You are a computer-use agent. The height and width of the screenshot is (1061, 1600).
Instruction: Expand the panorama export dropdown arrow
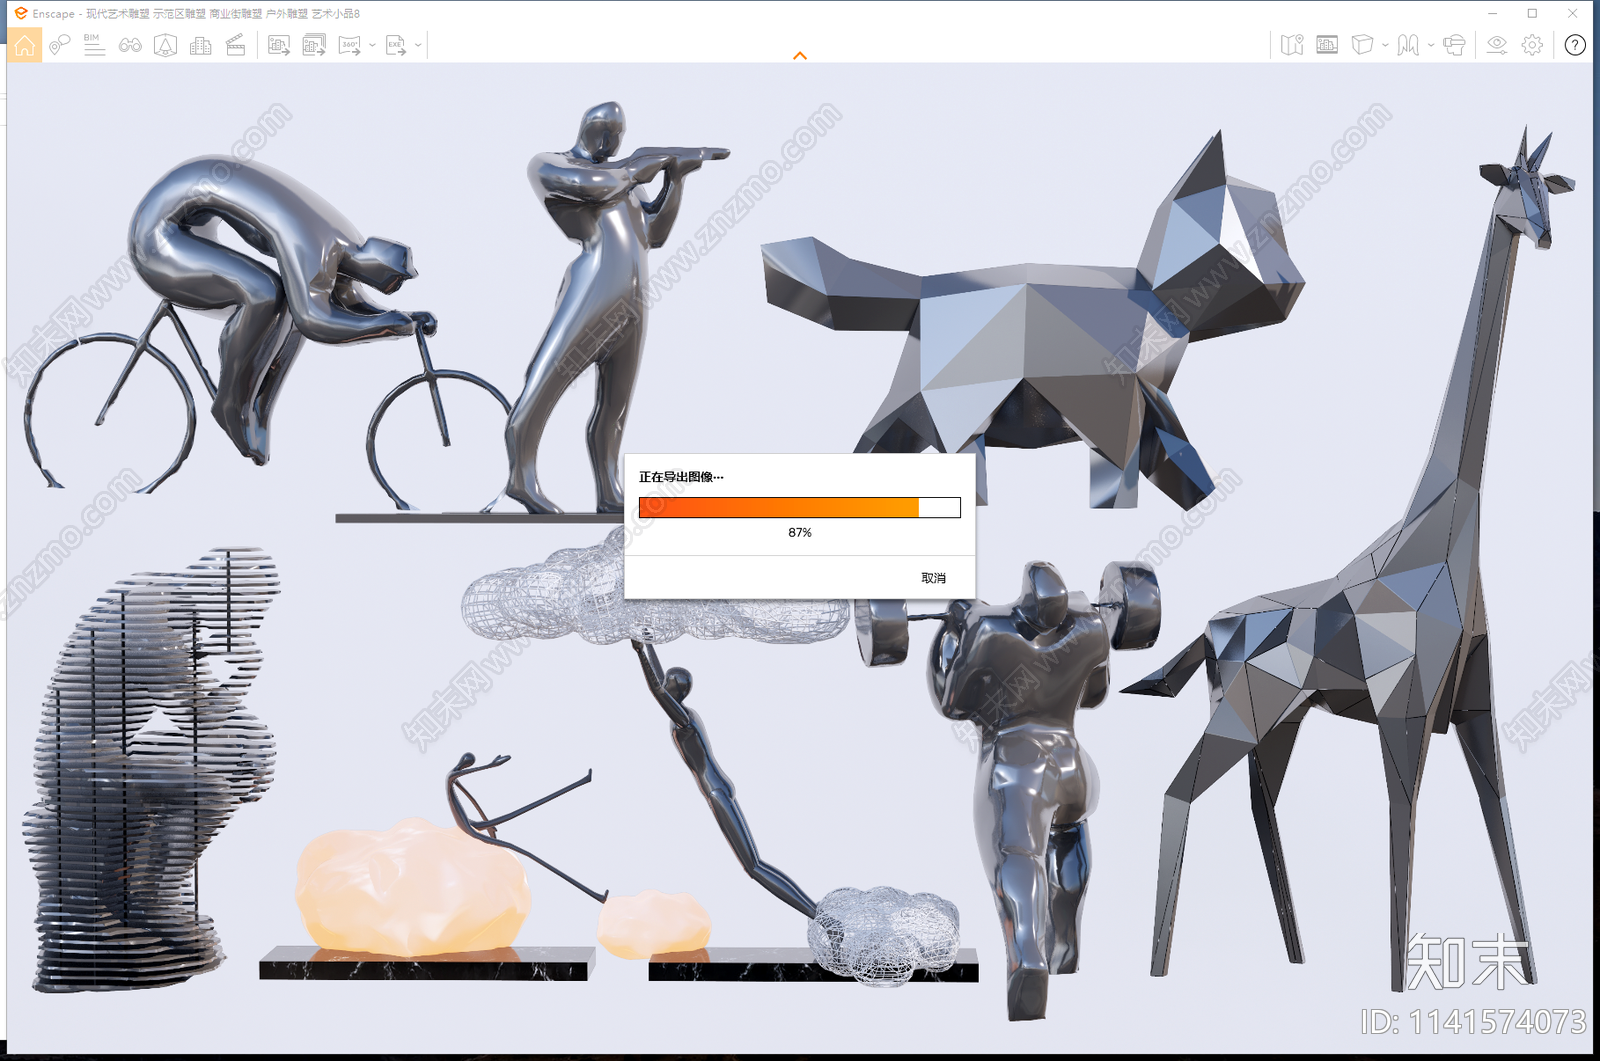coord(372,45)
